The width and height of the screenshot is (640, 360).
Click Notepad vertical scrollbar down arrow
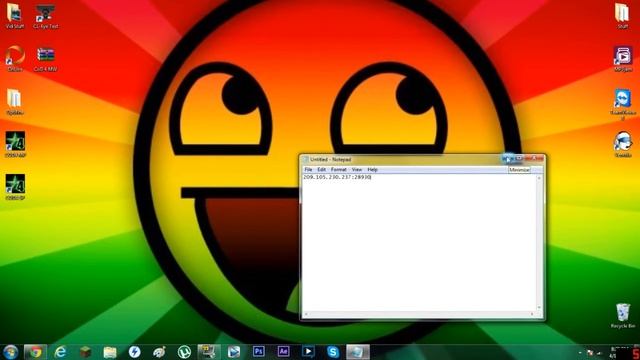[539, 308]
